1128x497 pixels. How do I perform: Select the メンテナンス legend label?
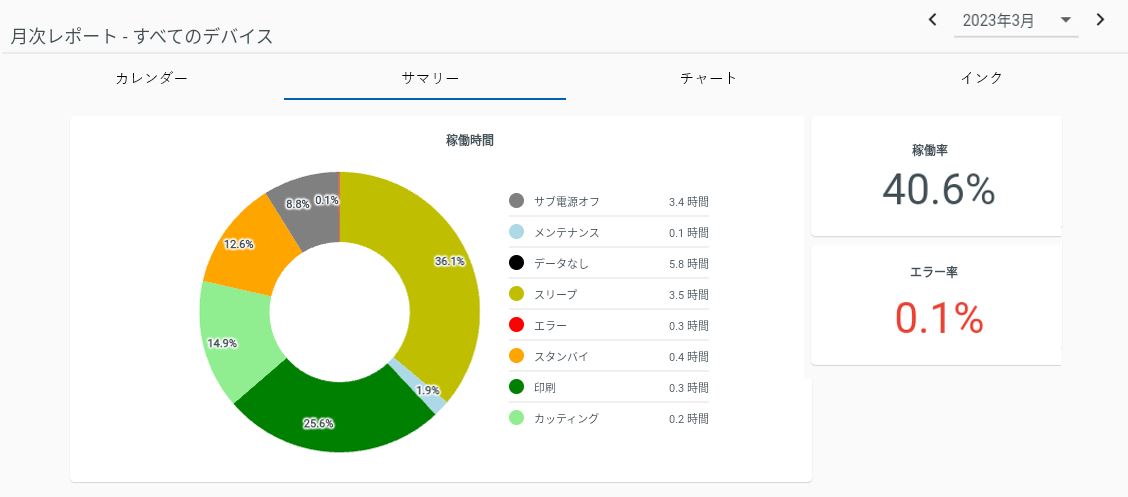(566, 232)
